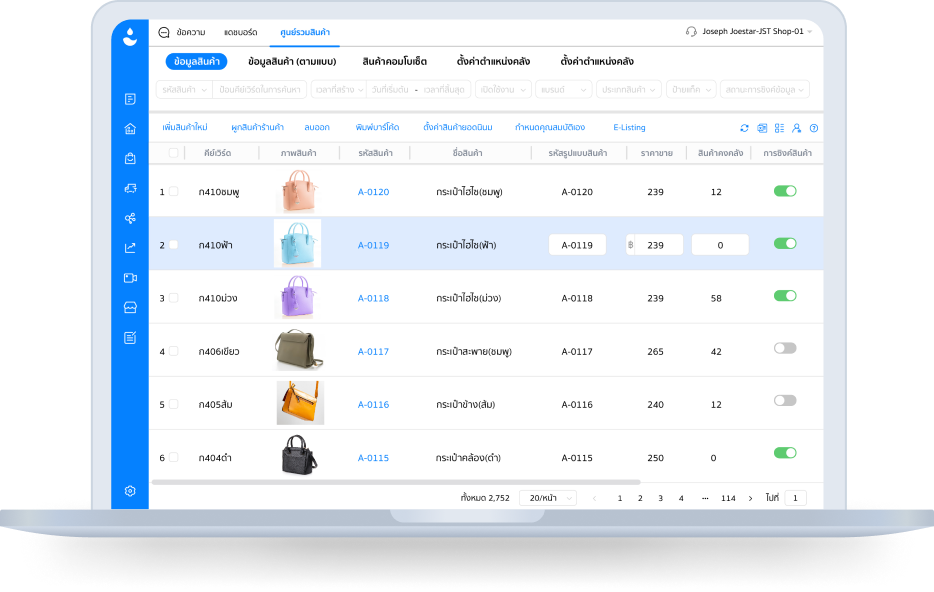Screen dimensions: 934x592
Task: Go to previous page arrow
Action: pos(594,498)
